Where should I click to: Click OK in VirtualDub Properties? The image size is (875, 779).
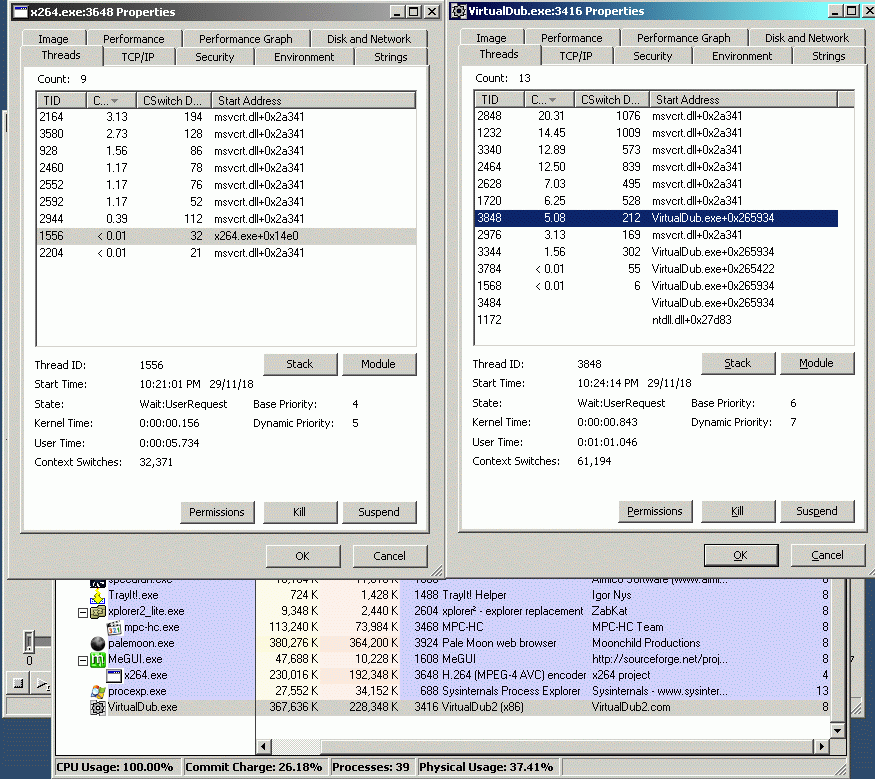741,555
